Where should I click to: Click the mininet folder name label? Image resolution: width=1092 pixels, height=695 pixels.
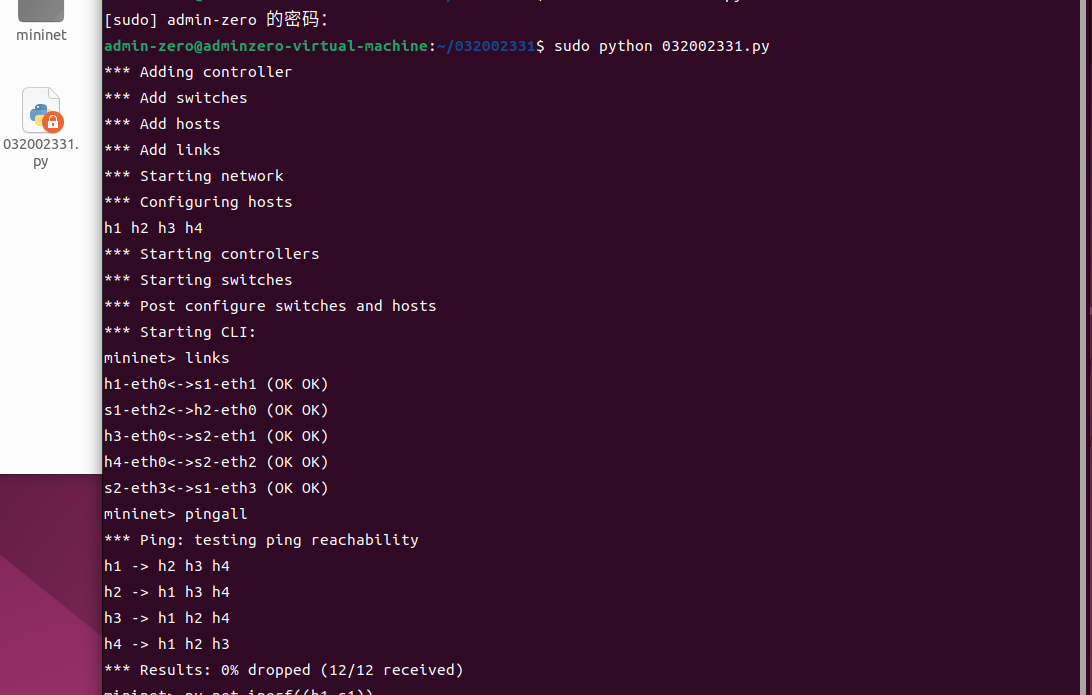(41, 35)
